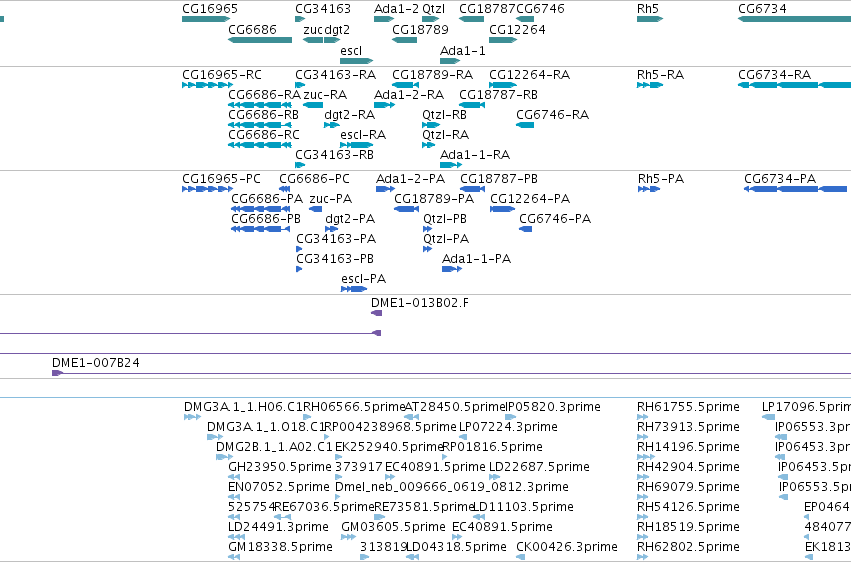Click the escl-PA protein label
Viewport: 851px width, 562px height.
click(364, 279)
